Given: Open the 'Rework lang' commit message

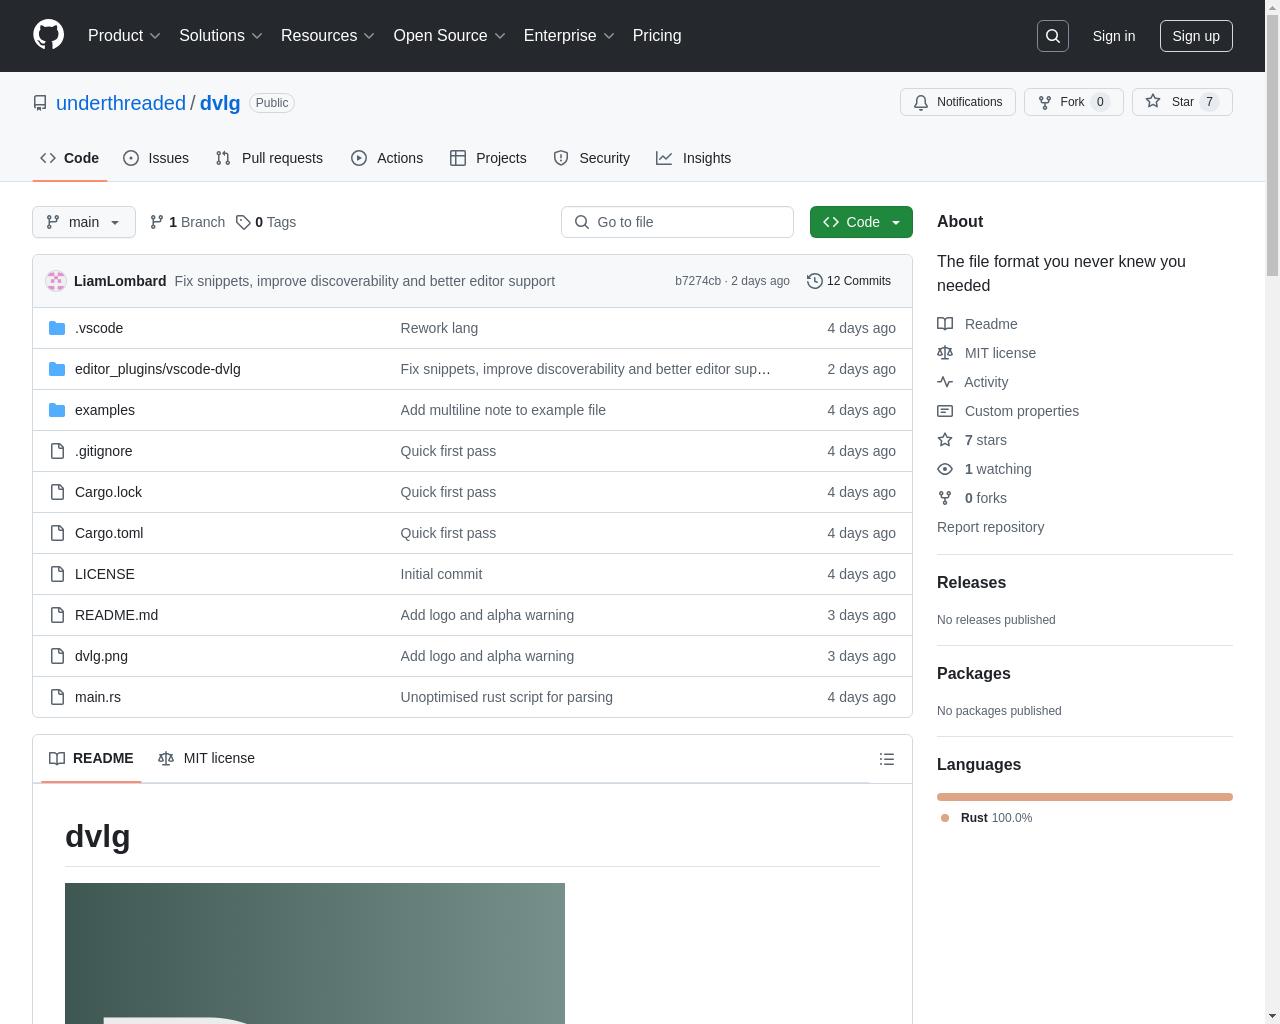Looking at the screenshot, I should pos(439,328).
